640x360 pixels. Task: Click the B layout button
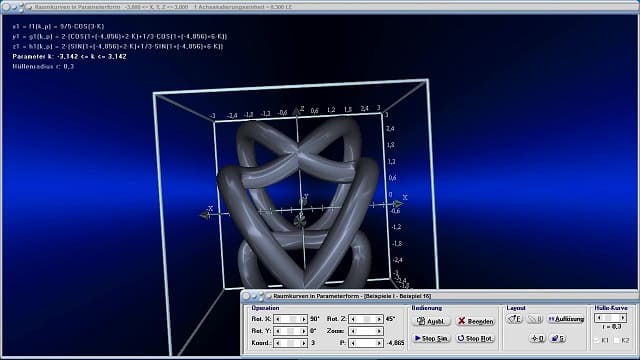point(535,319)
